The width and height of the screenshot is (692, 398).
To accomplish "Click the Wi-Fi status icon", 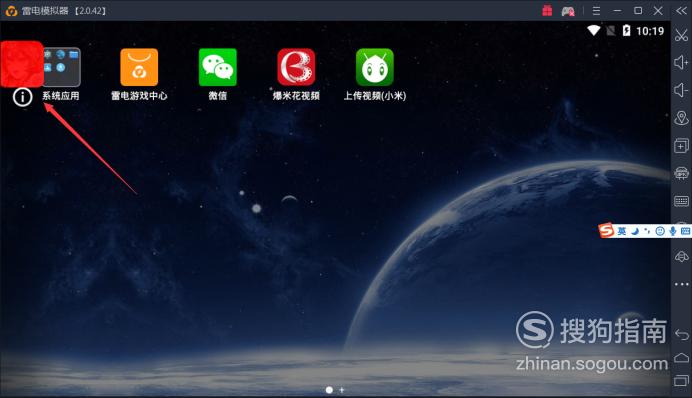I will click(594, 30).
